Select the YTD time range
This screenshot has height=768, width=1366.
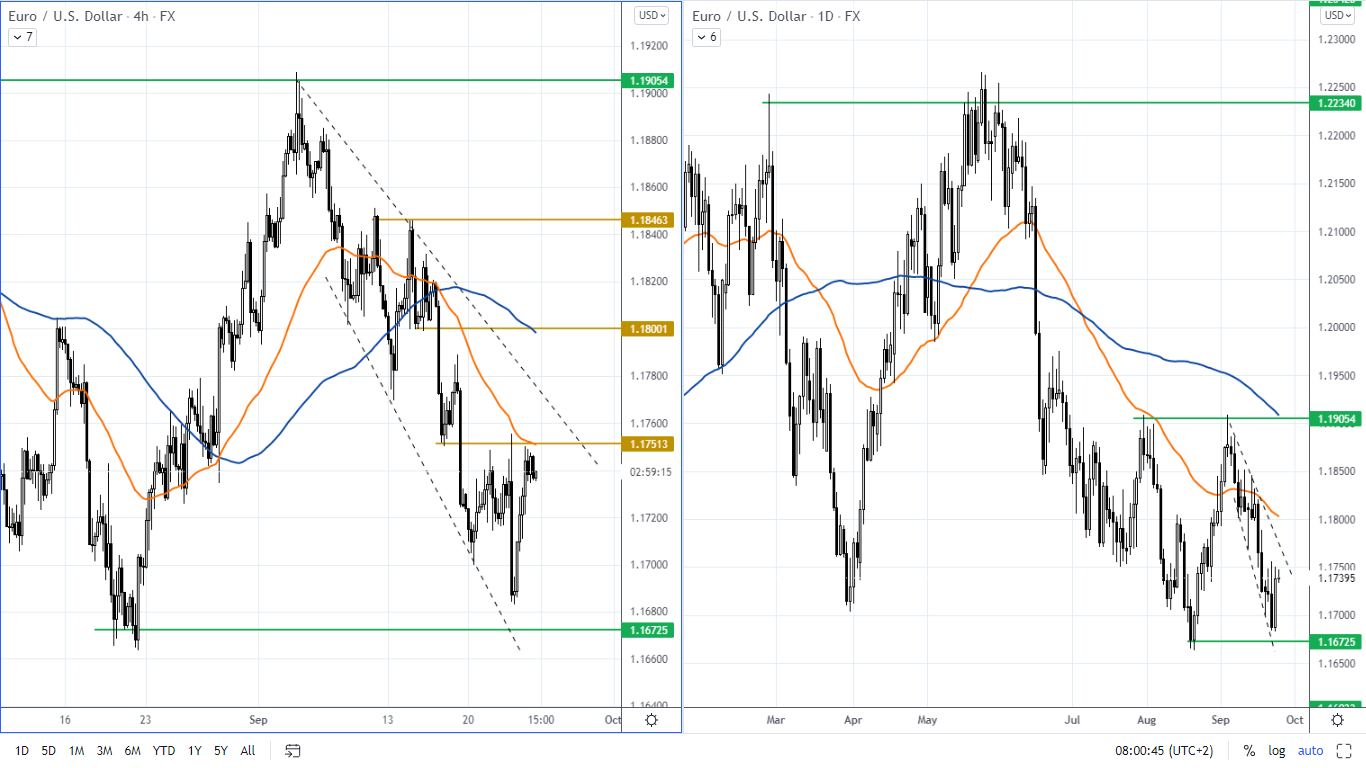[164, 750]
